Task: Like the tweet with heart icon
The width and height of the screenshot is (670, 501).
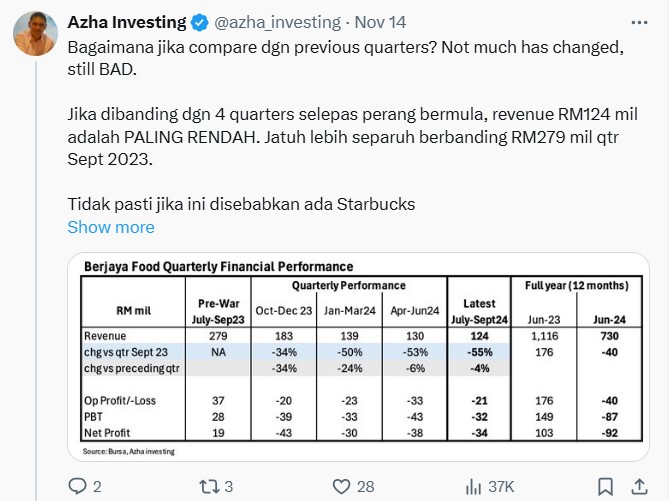Action: 341,486
